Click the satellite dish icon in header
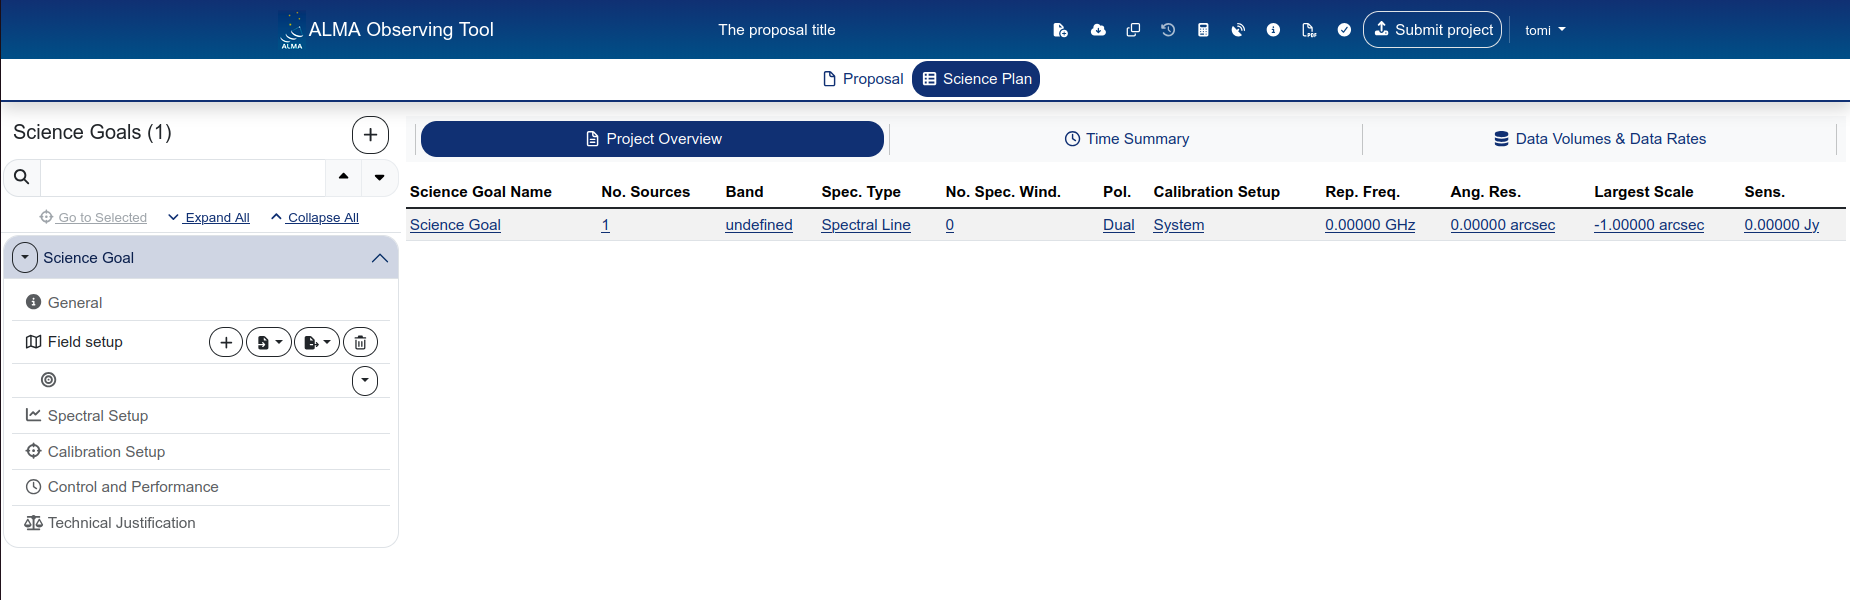The image size is (1850, 600). [x=1238, y=30]
